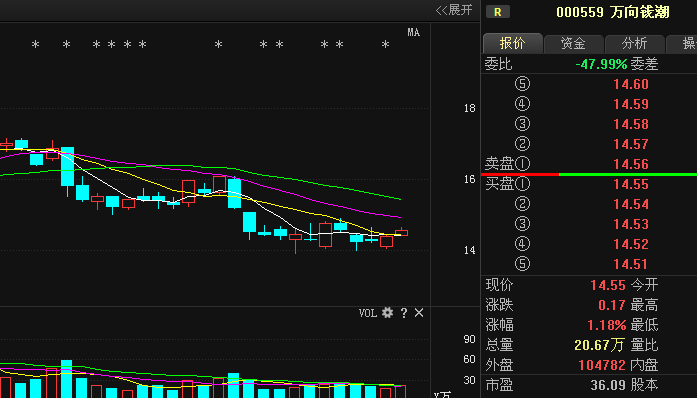697x398 pixels.
Task: Select sell level 3 circled icon
Action: pyautogui.click(x=522, y=124)
